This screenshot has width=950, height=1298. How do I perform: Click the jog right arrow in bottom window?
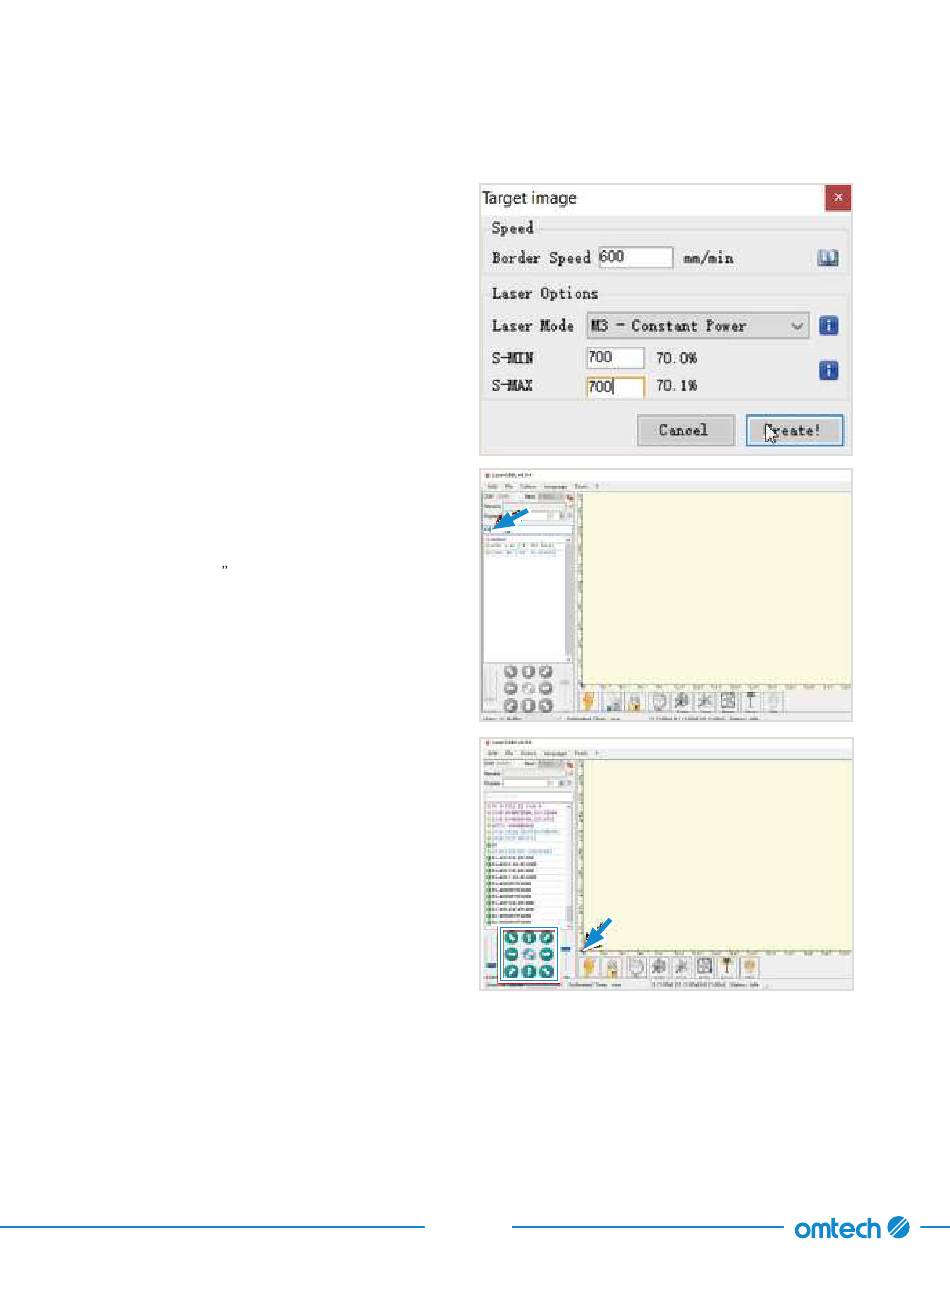click(x=546, y=954)
